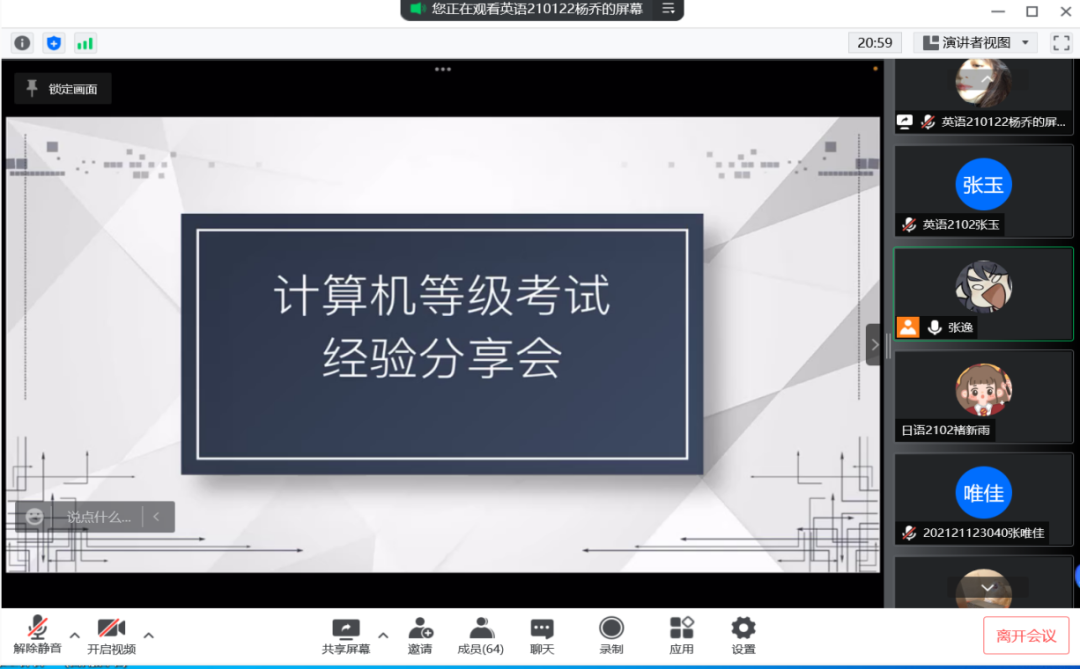The height and width of the screenshot is (669, 1080).
Task: Unmute microphone (解除静音)
Action: tap(37, 634)
